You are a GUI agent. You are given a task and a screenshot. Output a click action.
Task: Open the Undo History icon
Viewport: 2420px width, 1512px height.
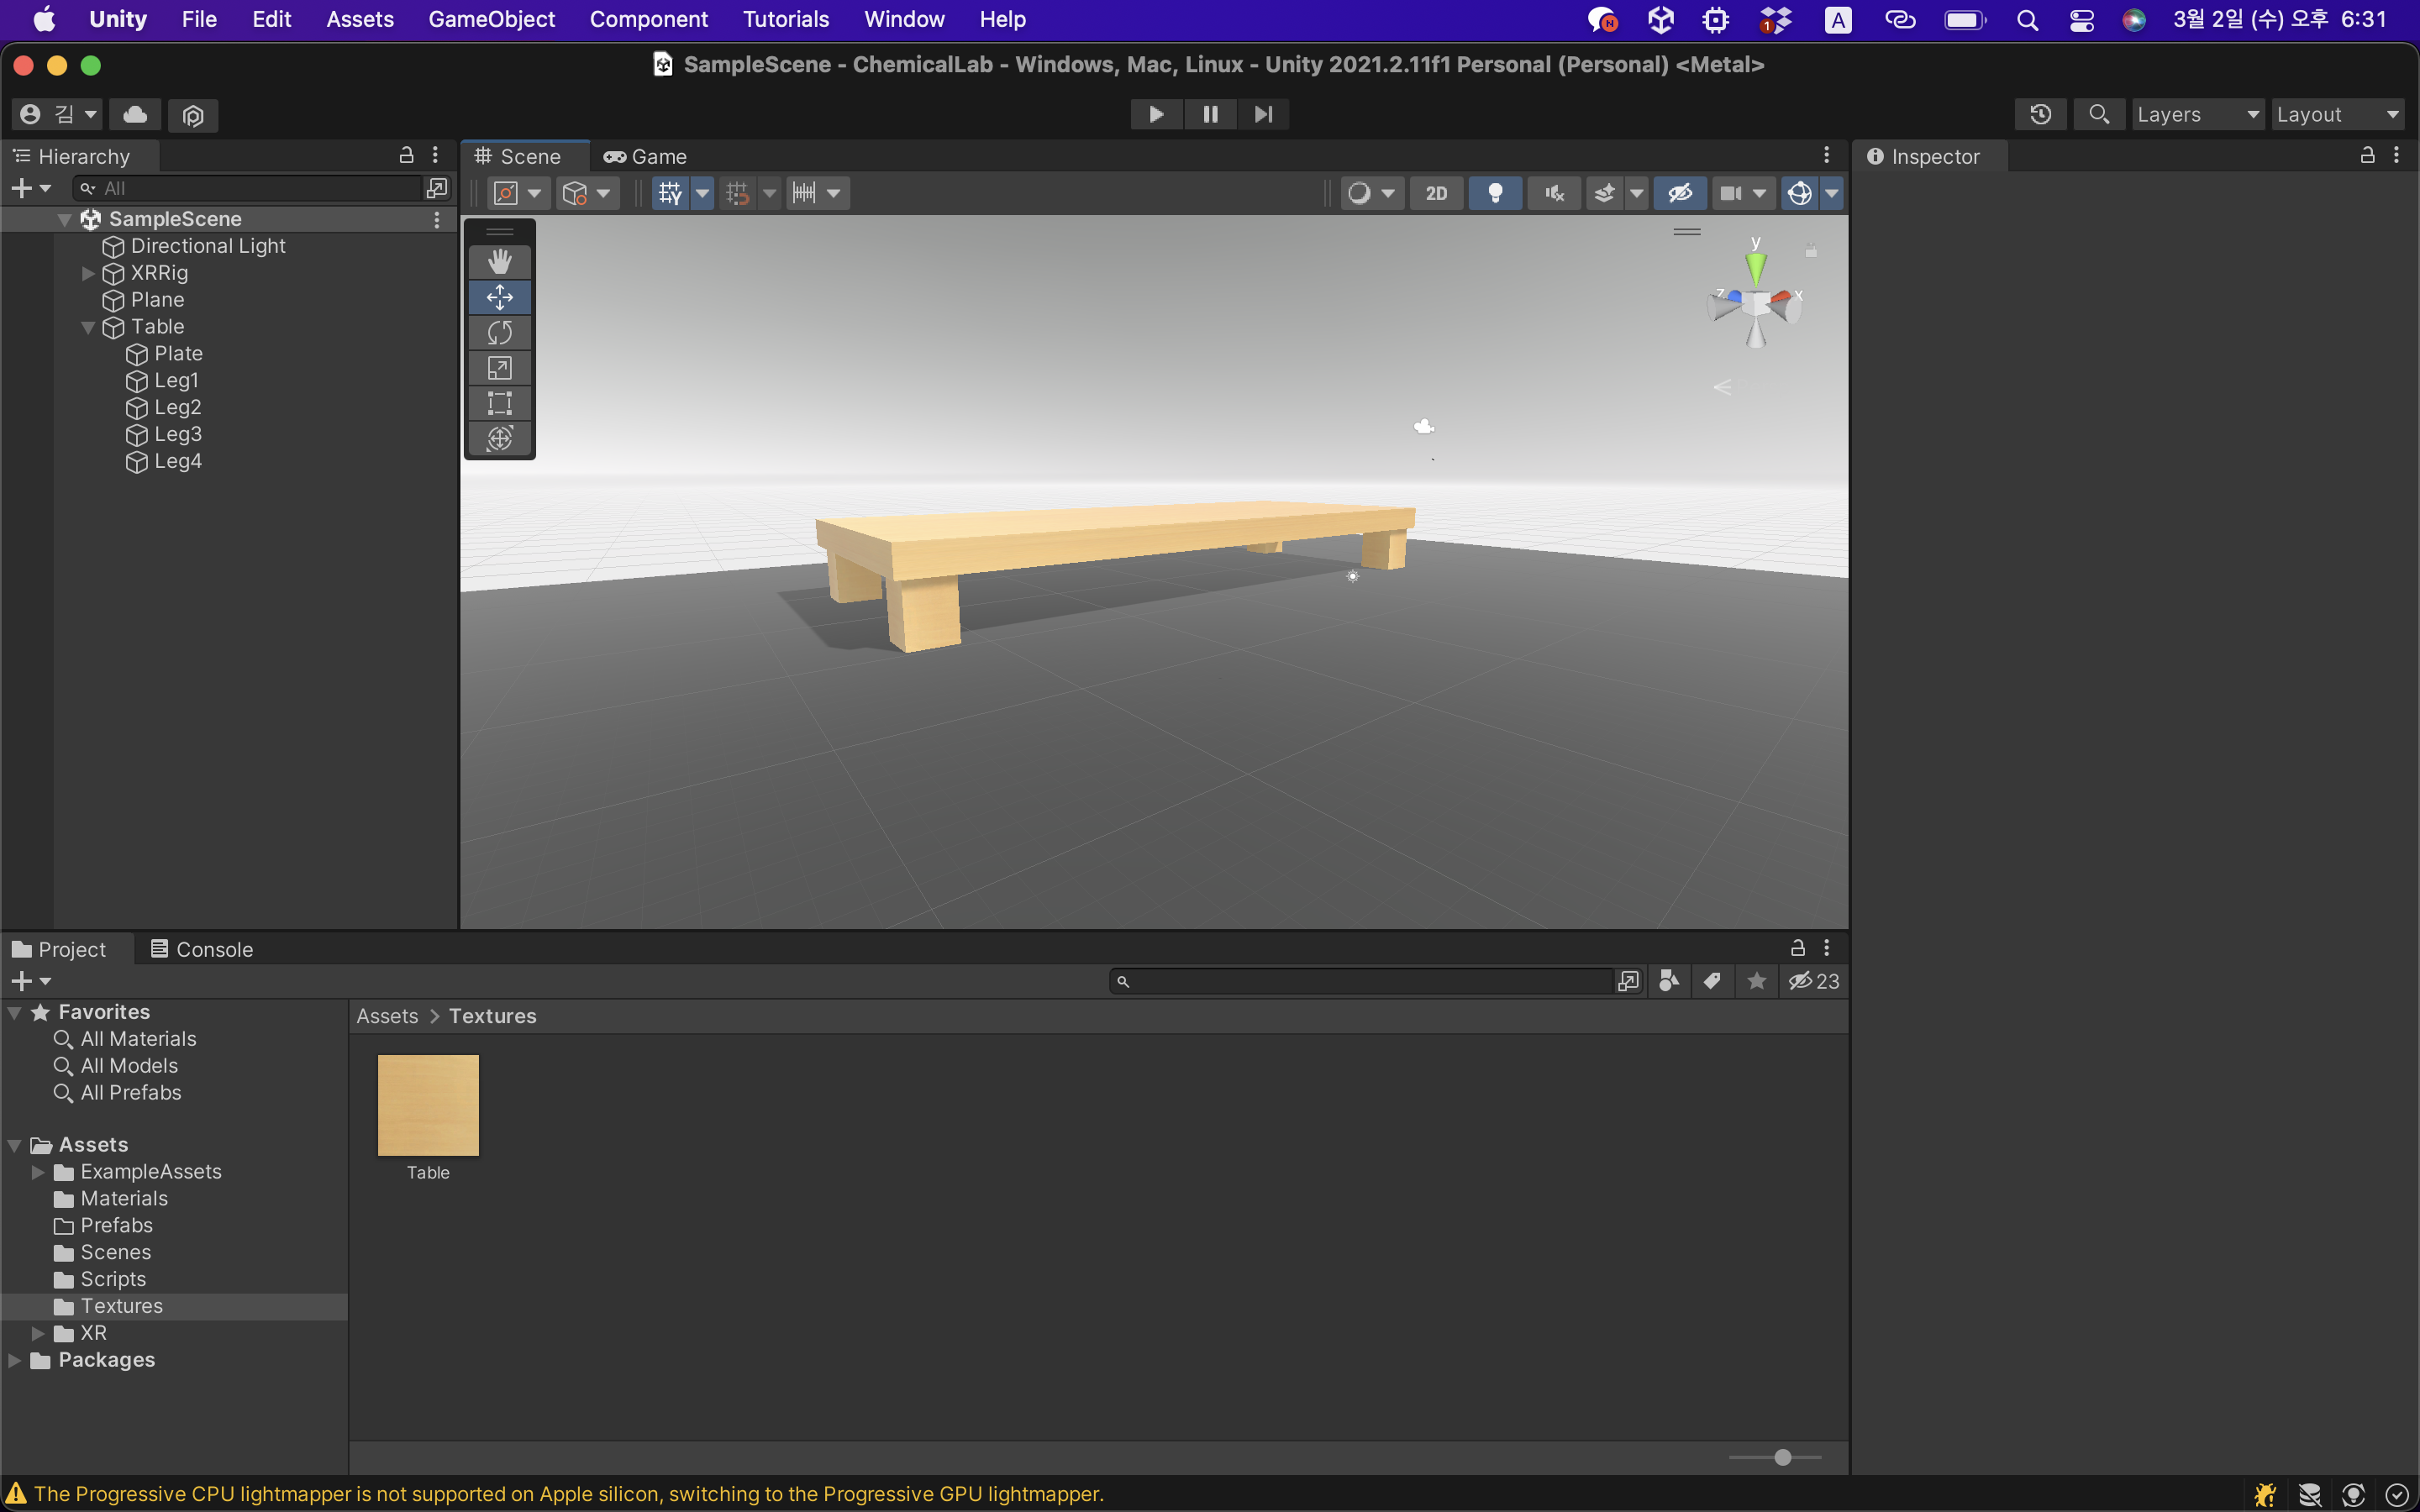pyautogui.click(x=2040, y=114)
